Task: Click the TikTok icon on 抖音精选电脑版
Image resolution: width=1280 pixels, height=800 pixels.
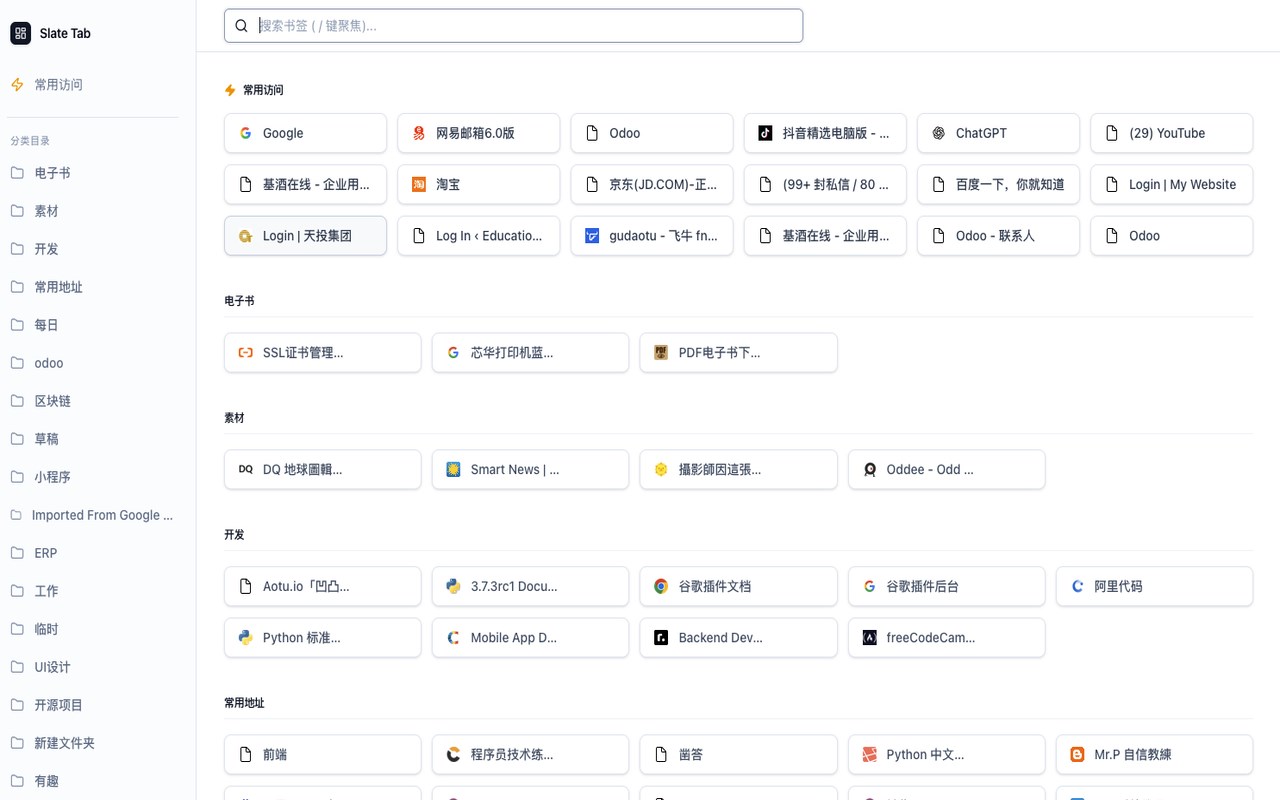Action: click(x=765, y=133)
